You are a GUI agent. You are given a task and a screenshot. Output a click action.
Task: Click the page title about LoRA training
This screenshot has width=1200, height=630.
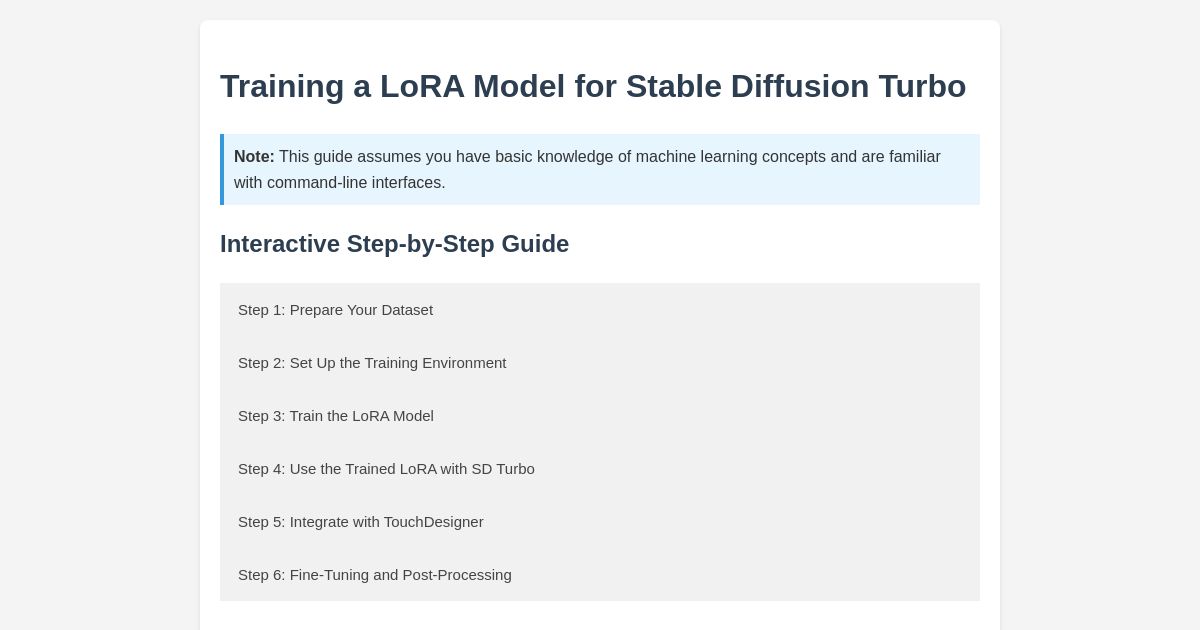(593, 87)
